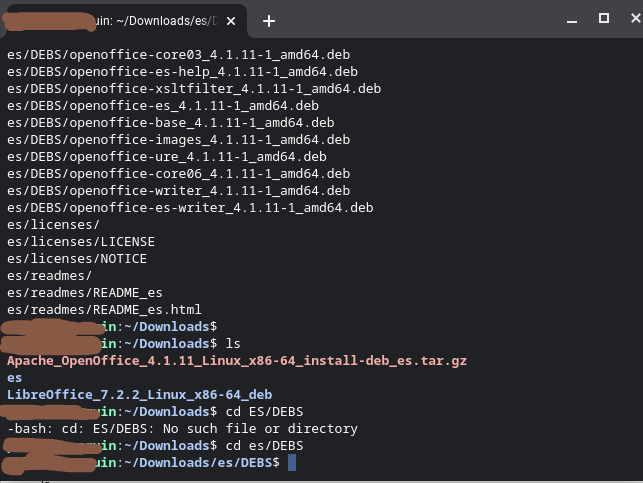Click the es/licenses/LICENSE line
Image resolution: width=643 pixels, height=483 pixels.
click(x=81, y=242)
